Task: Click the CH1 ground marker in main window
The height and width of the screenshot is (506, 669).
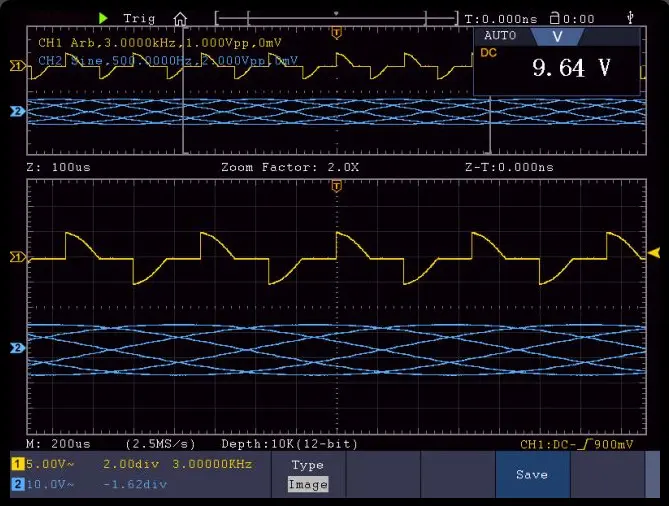Action: pyautogui.click(x=16, y=257)
